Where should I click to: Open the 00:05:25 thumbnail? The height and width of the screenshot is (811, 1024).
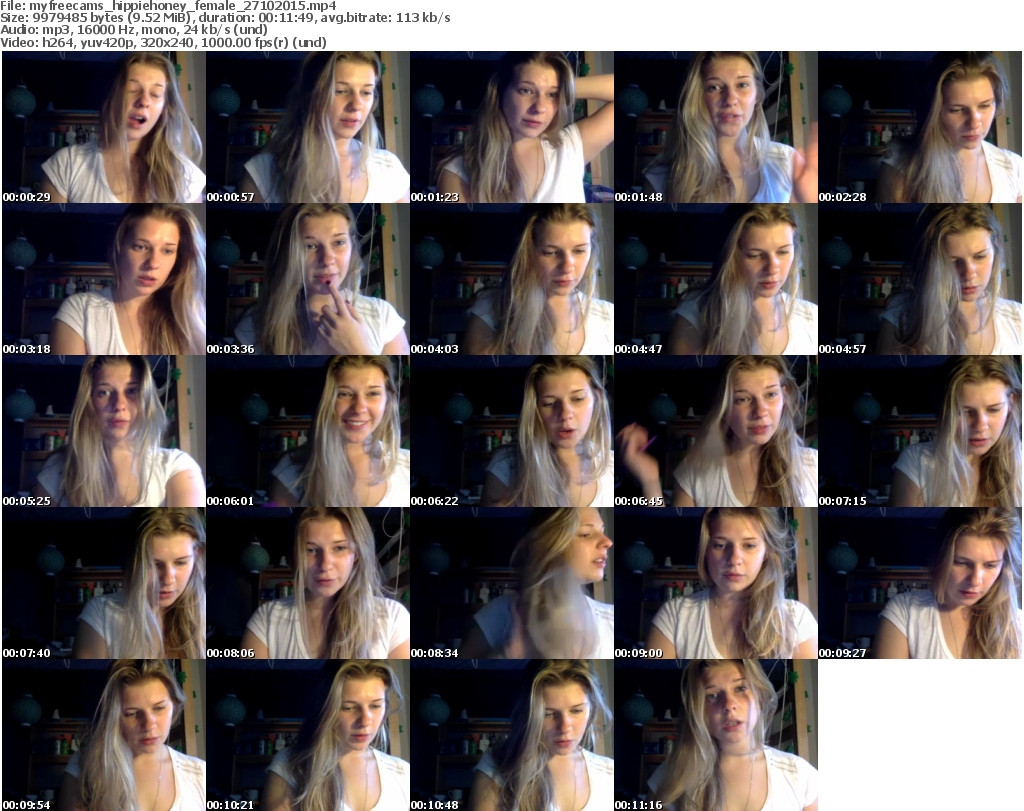tap(104, 432)
